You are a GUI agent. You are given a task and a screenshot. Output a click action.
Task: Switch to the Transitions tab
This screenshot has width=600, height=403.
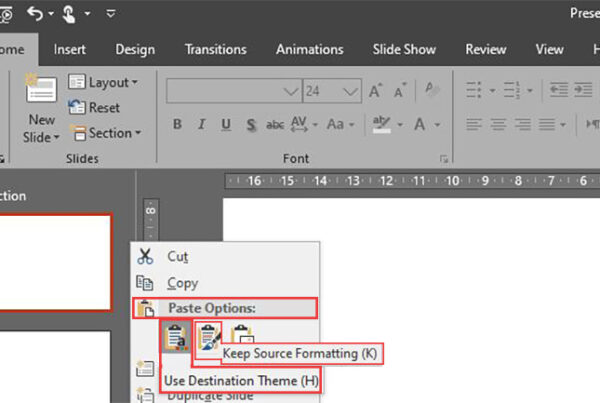pos(215,49)
